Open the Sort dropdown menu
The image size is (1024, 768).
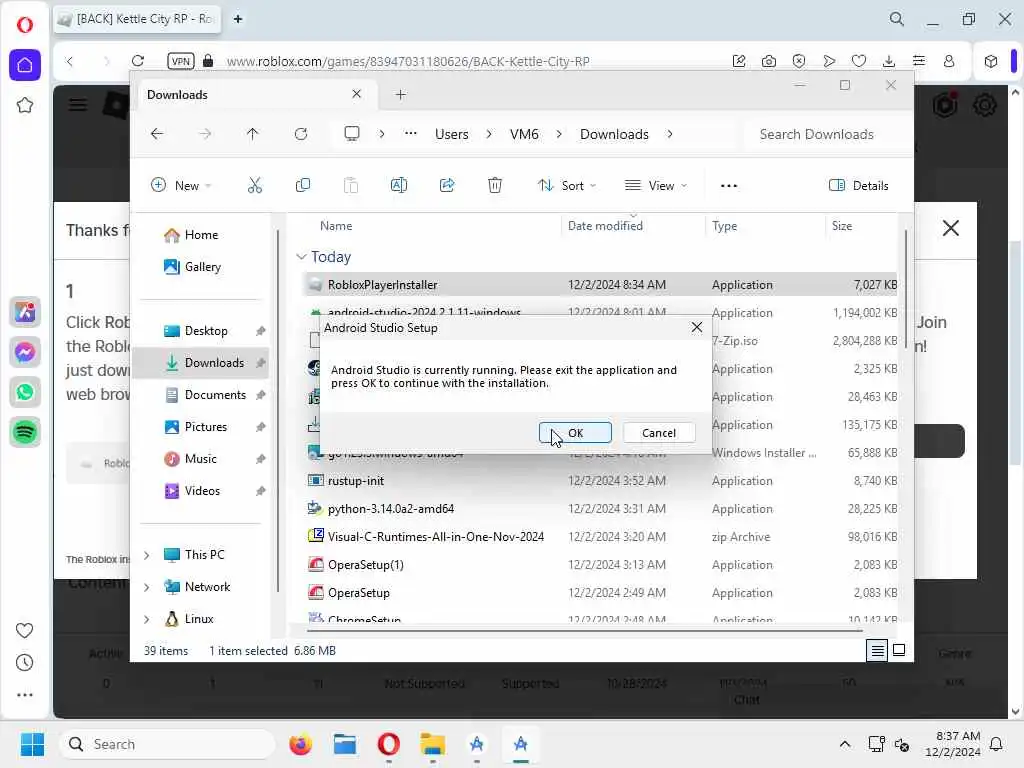pyautogui.click(x=567, y=185)
